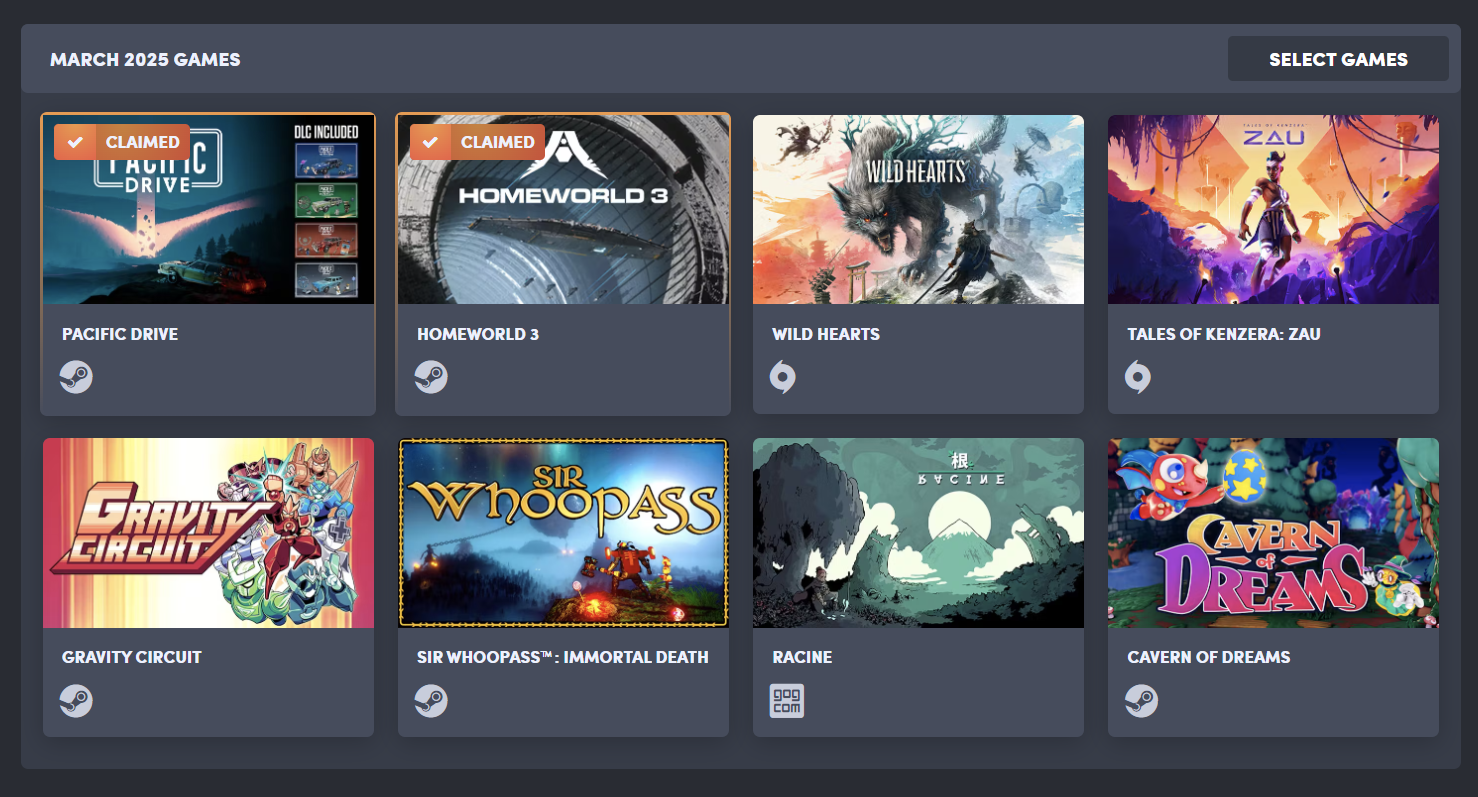Click the Pacific Drive title text

point(120,334)
